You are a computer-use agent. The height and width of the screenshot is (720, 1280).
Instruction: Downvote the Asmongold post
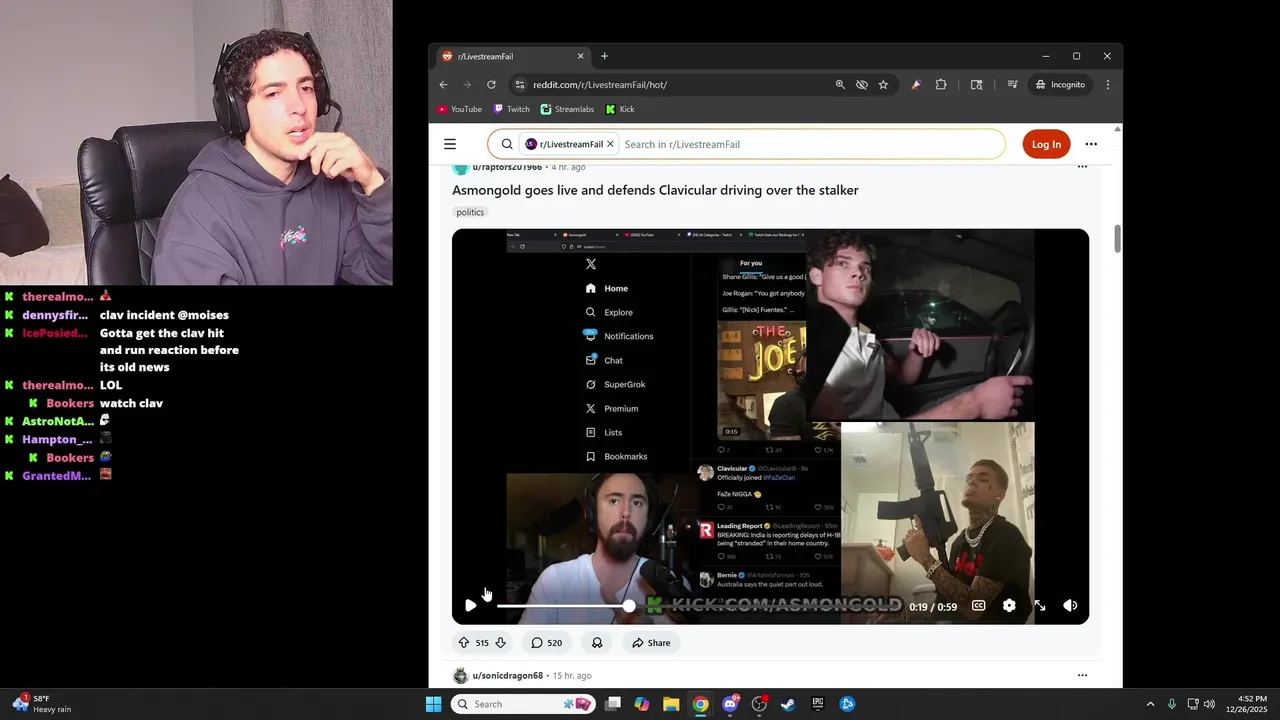click(x=500, y=643)
